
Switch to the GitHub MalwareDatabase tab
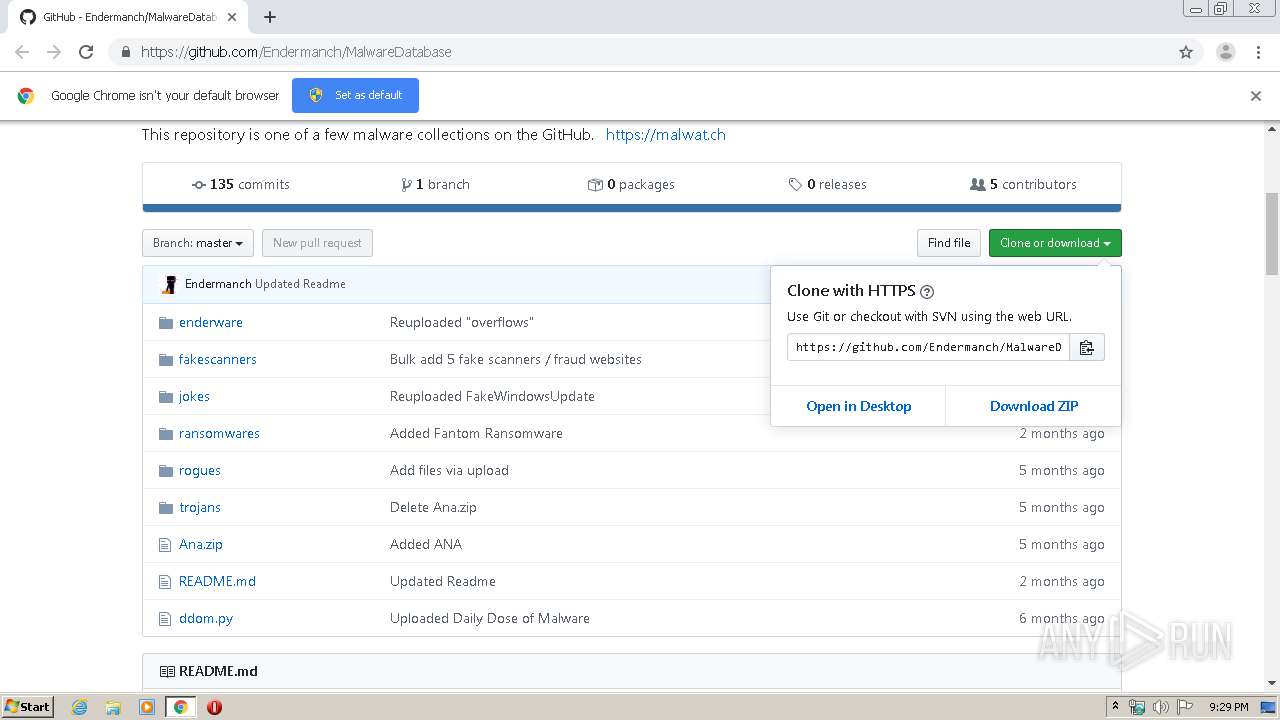click(x=130, y=17)
